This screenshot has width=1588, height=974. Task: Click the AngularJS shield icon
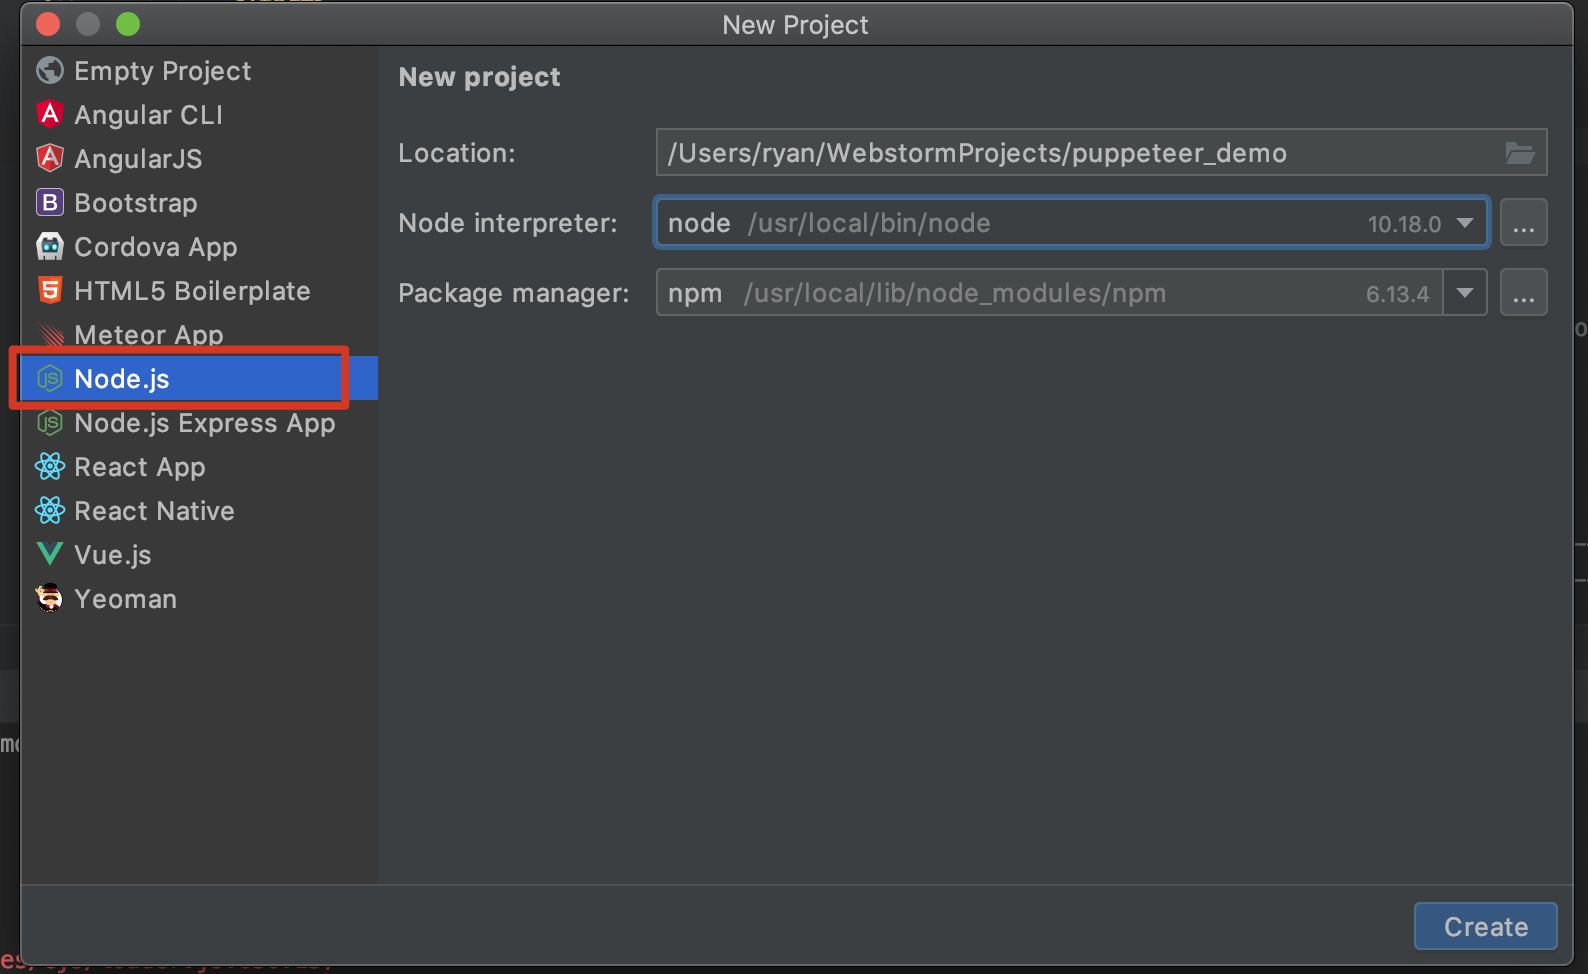(50, 159)
